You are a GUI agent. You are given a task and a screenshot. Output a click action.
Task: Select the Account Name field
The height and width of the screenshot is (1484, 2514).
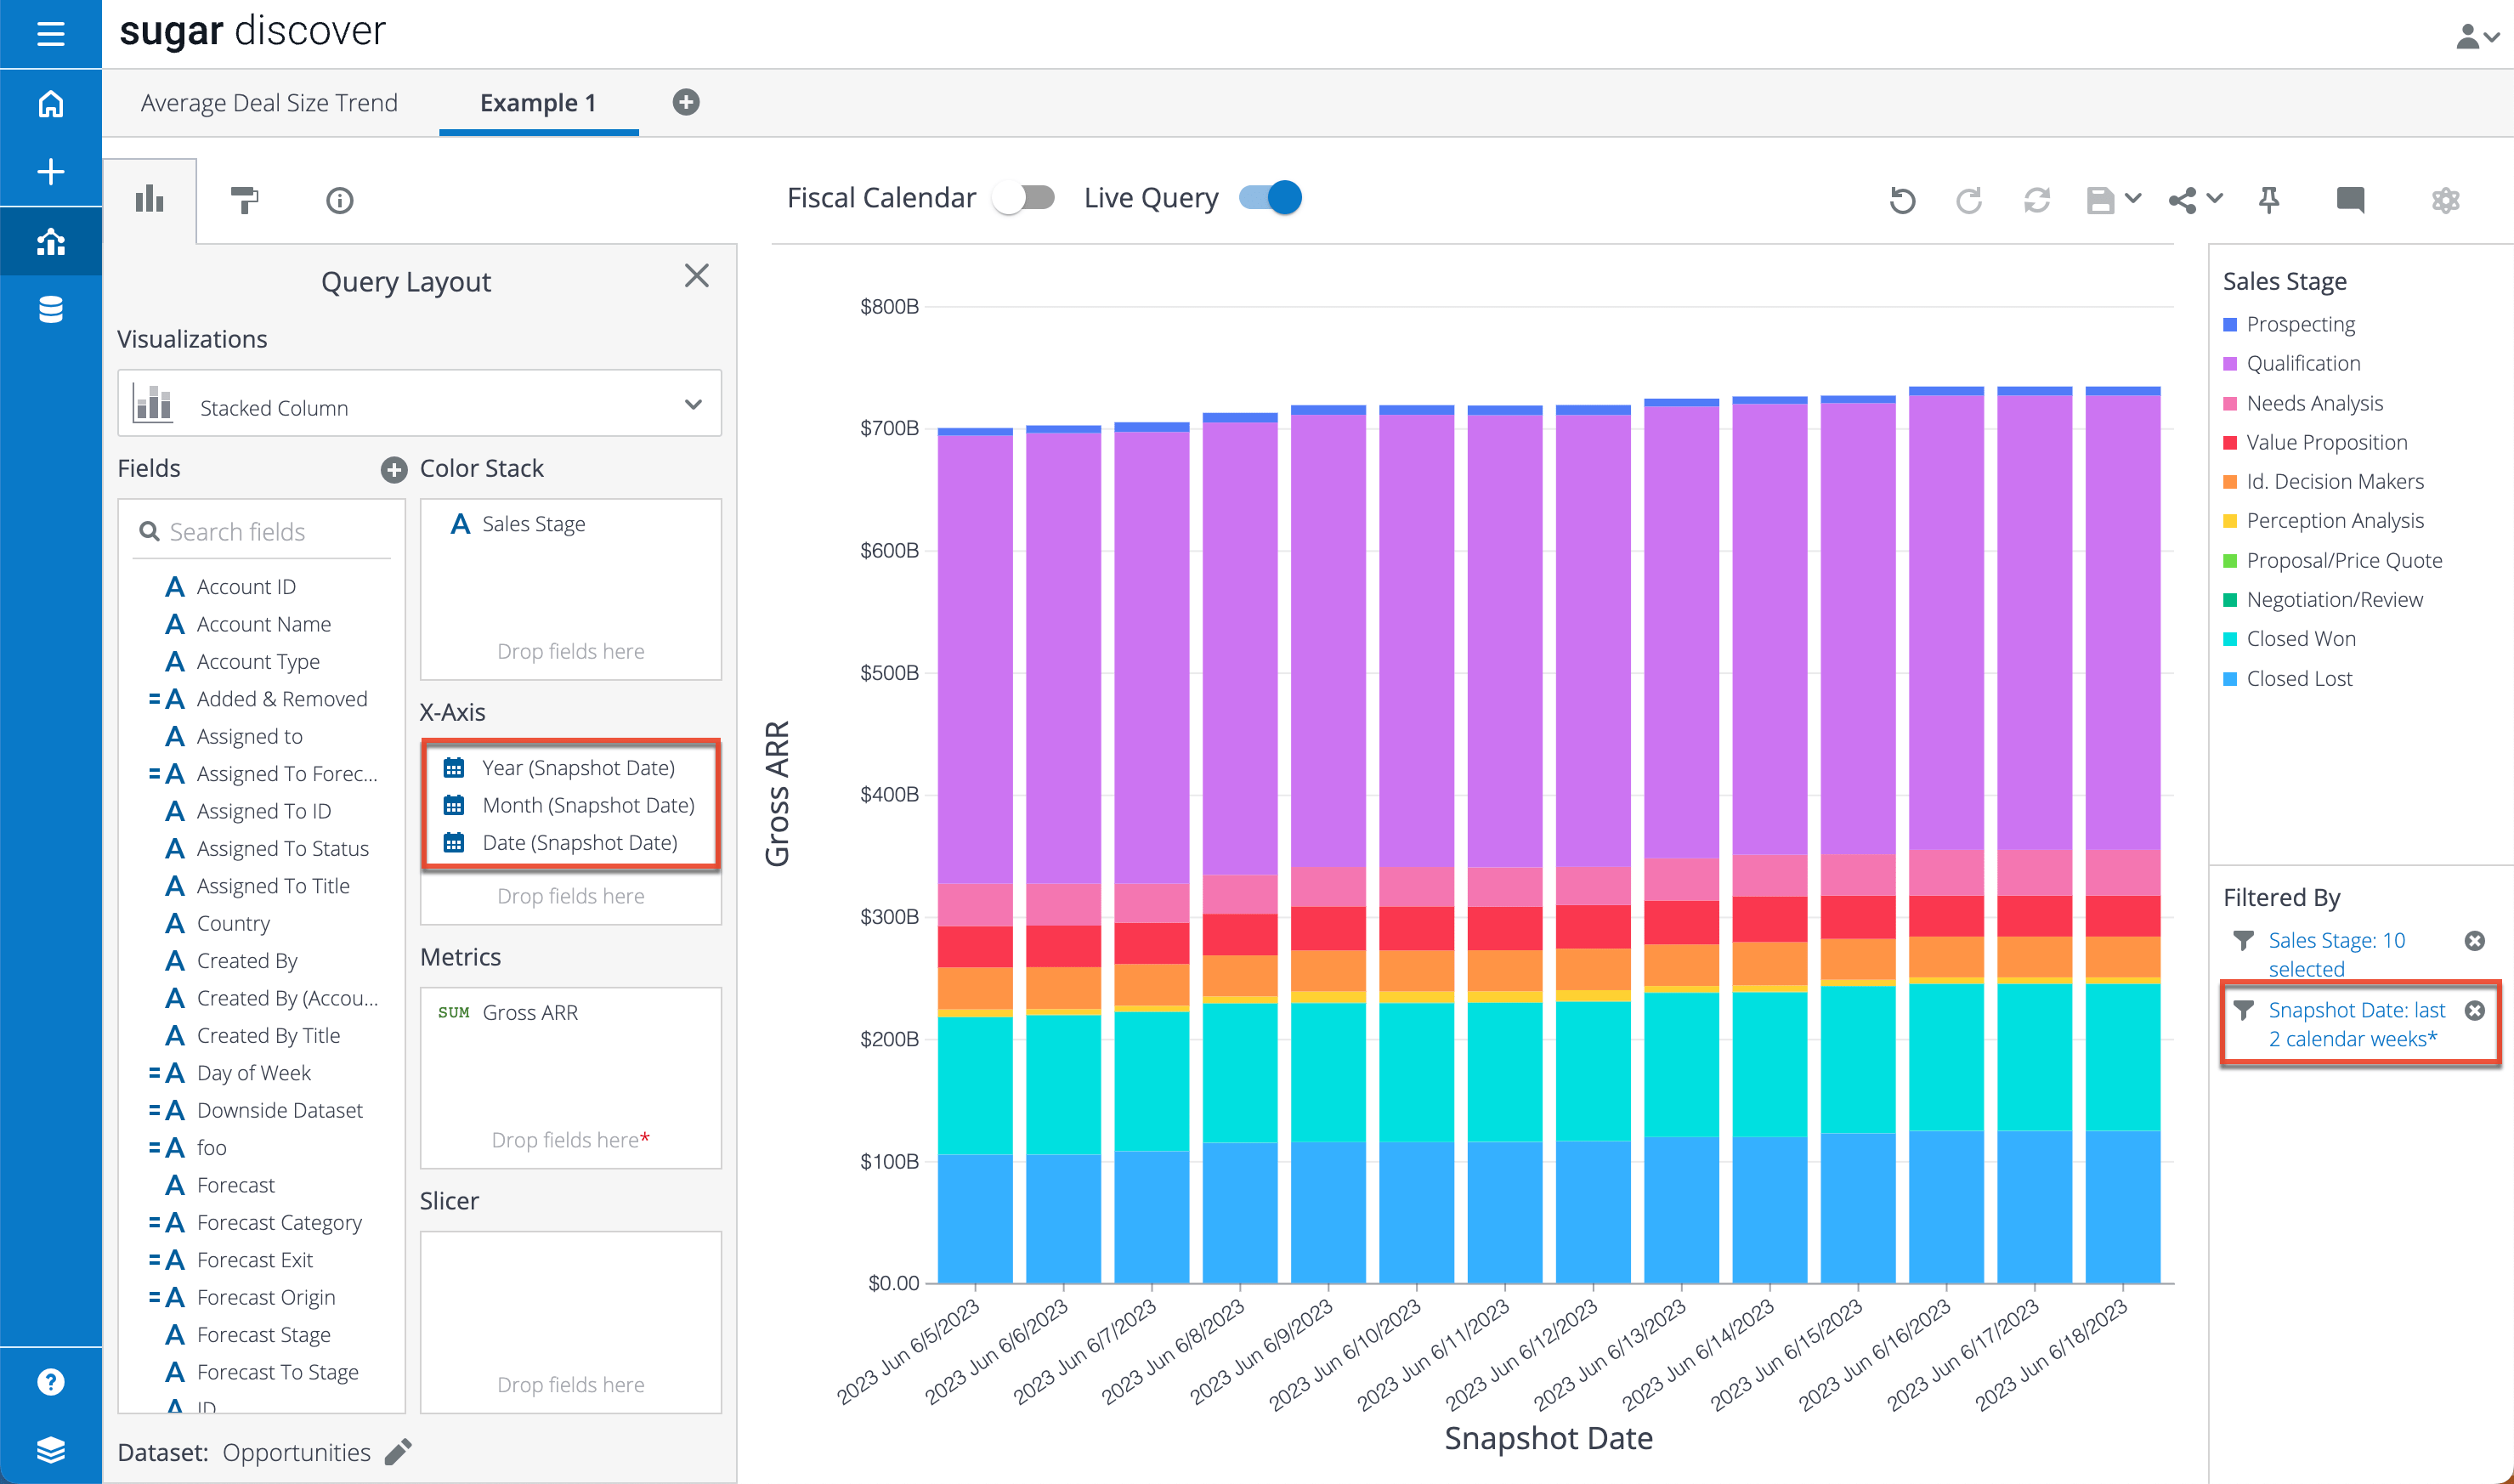(264, 625)
